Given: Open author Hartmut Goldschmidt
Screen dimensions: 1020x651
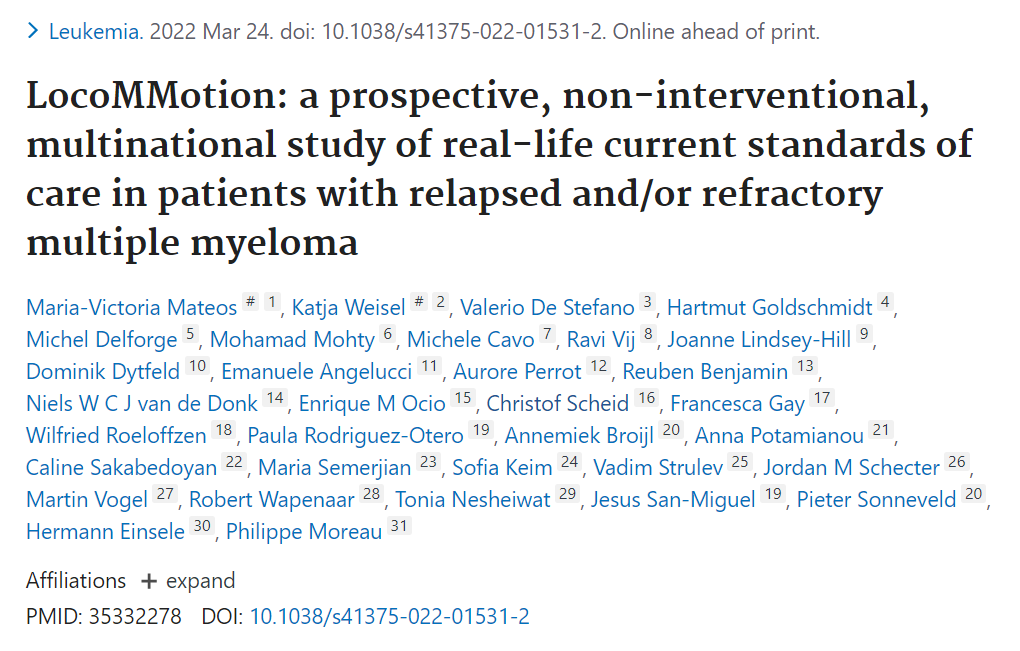Looking at the screenshot, I should [770, 307].
